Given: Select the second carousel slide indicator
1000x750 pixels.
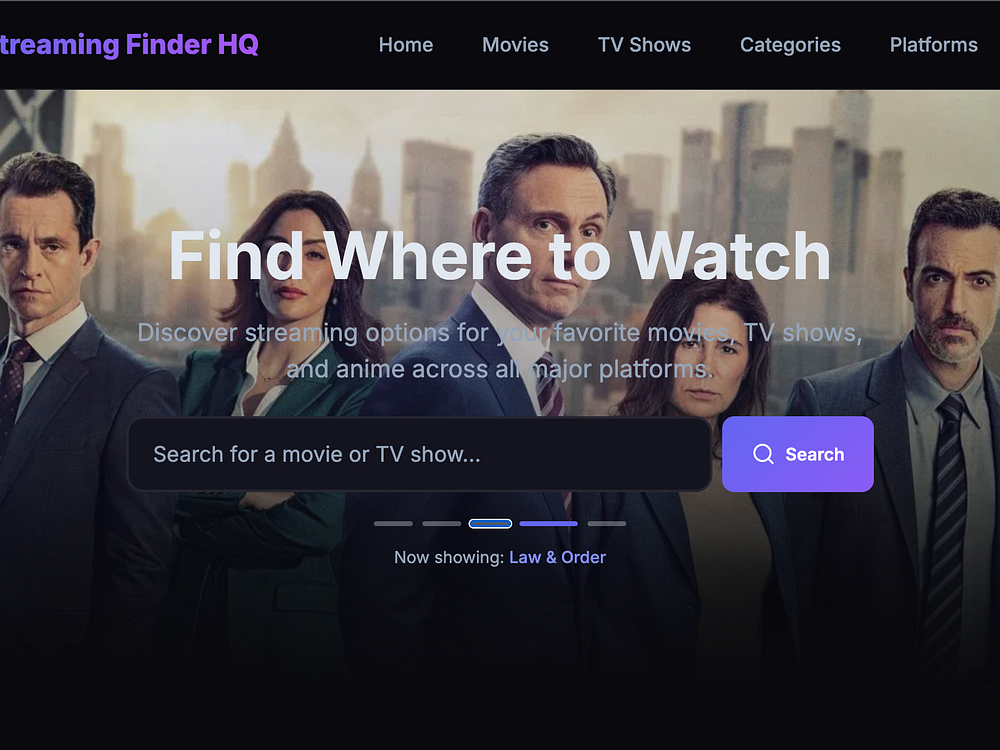Looking at the screenshot, I should (x=441, y=524).
